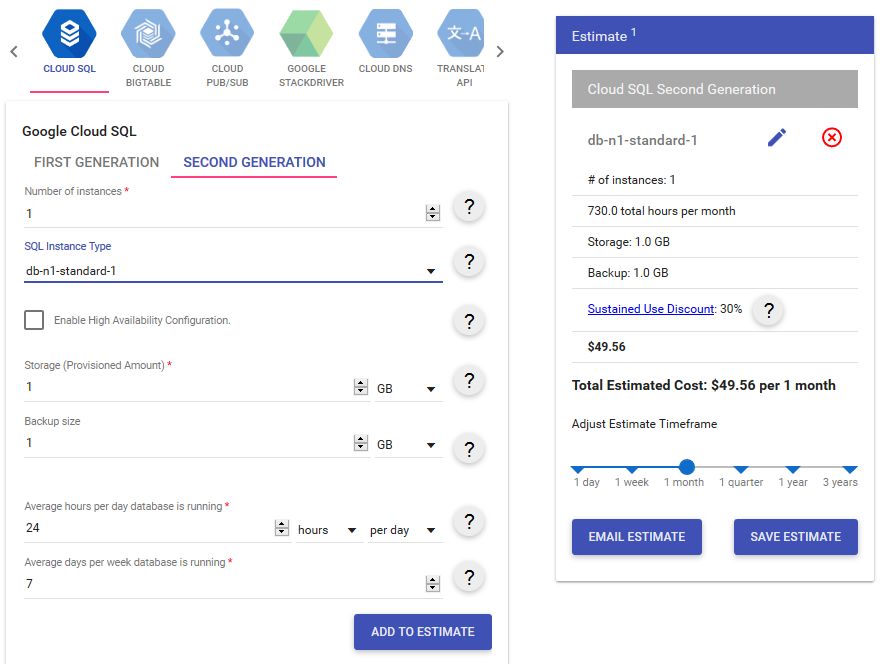Set timeframe slider to 1 day
Screen dimensions: 880x664
tap(578, 469)
